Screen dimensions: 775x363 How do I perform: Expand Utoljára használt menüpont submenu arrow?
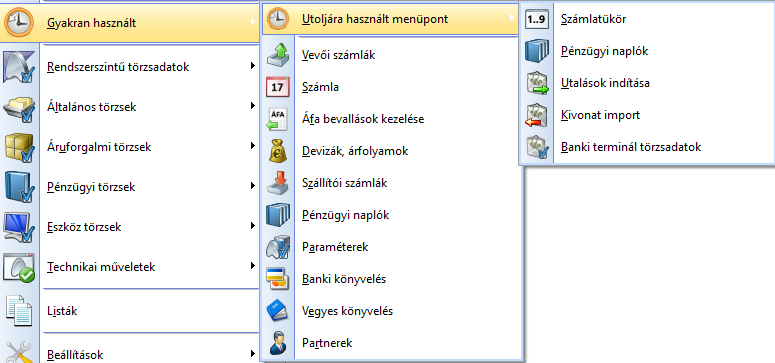(x=512, y=19)
